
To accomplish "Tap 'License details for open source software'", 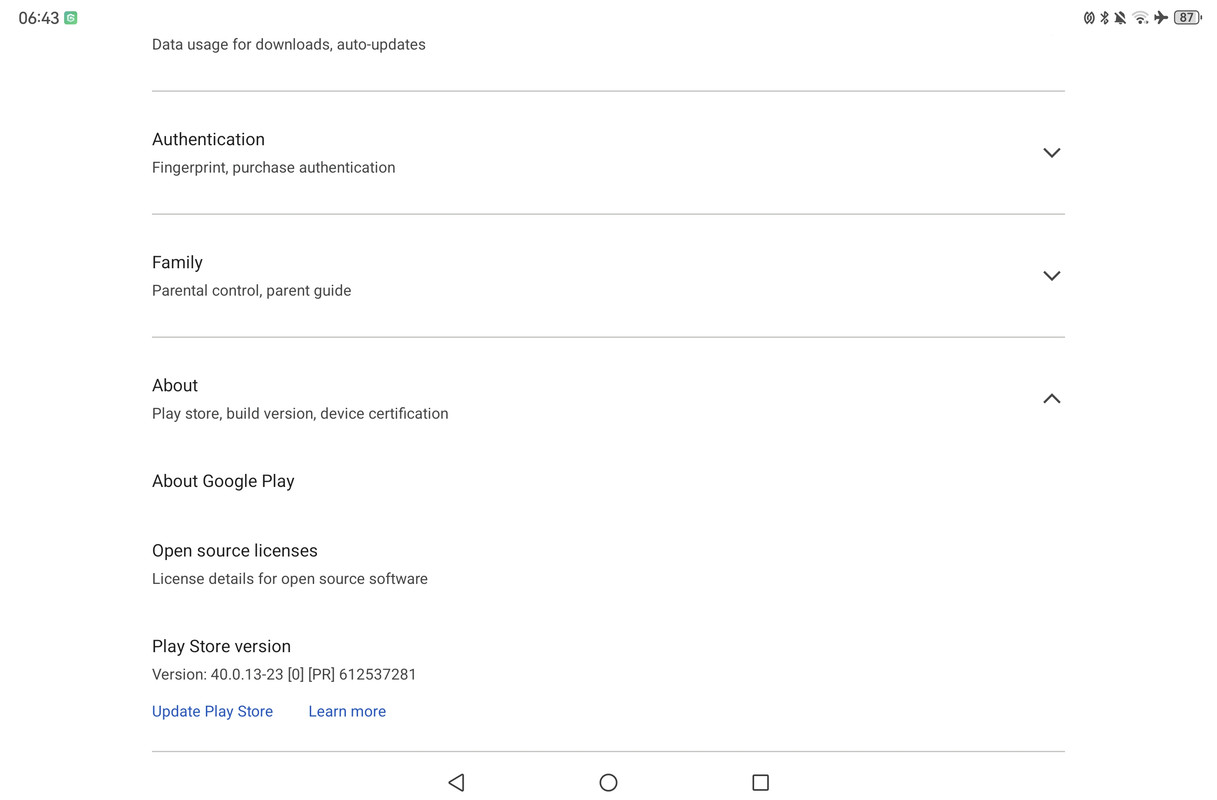I will [290, 578].
